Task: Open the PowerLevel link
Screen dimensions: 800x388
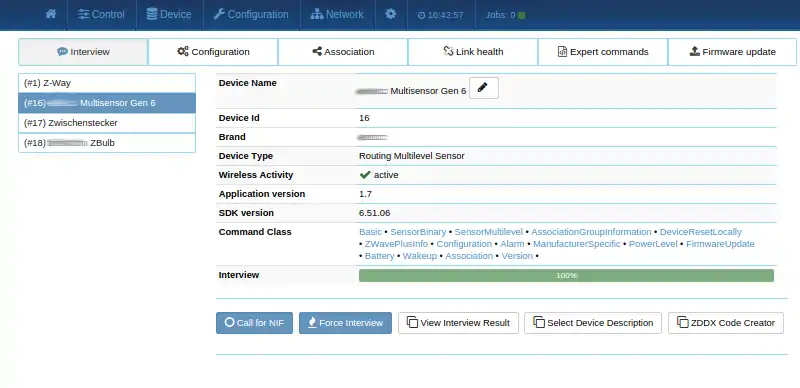Action: tap(653, 244)
